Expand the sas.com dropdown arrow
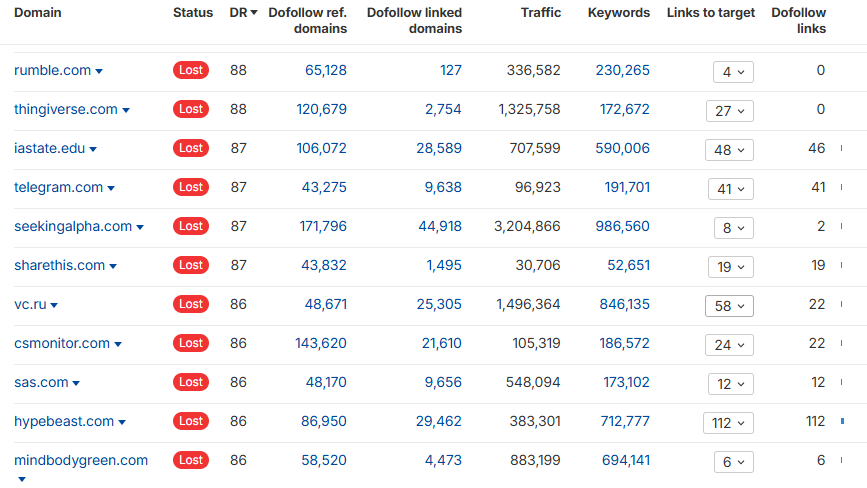Screen dimensions: 867x488 point(76,384)
